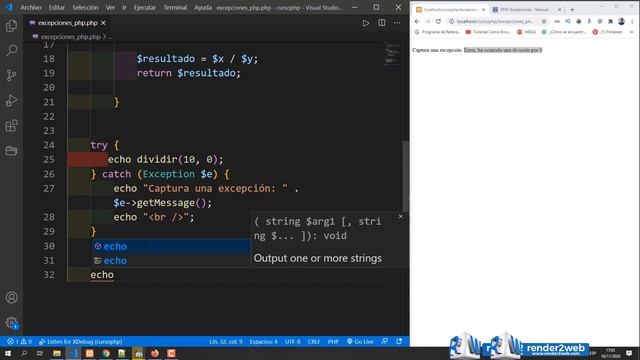
Task: Open More Actions ellipsis in editor
Action: pos(397,23)
